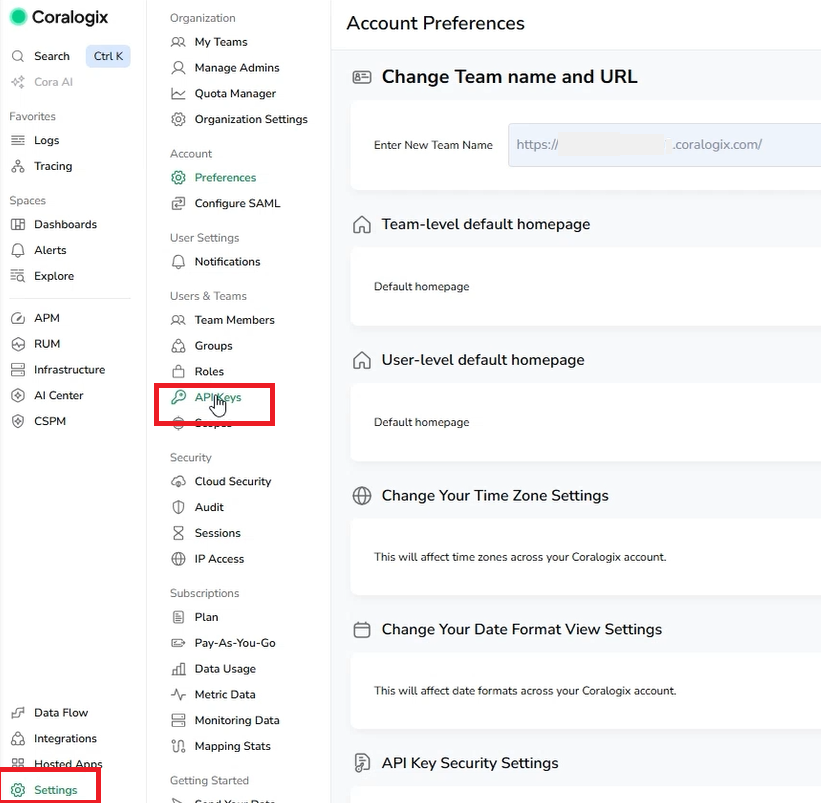Screen dimensions: 821x803
Task: Click the Ctrl K shortcut badge
Action: click(x=108, y=56)
